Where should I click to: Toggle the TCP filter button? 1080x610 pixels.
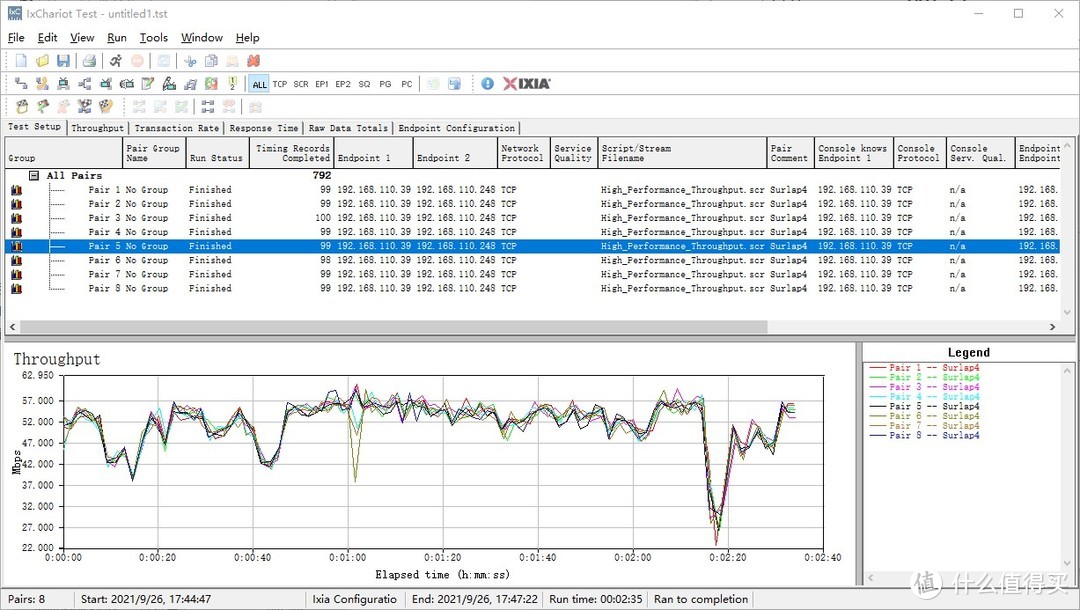pyautogui.click(x=280, y=84)
